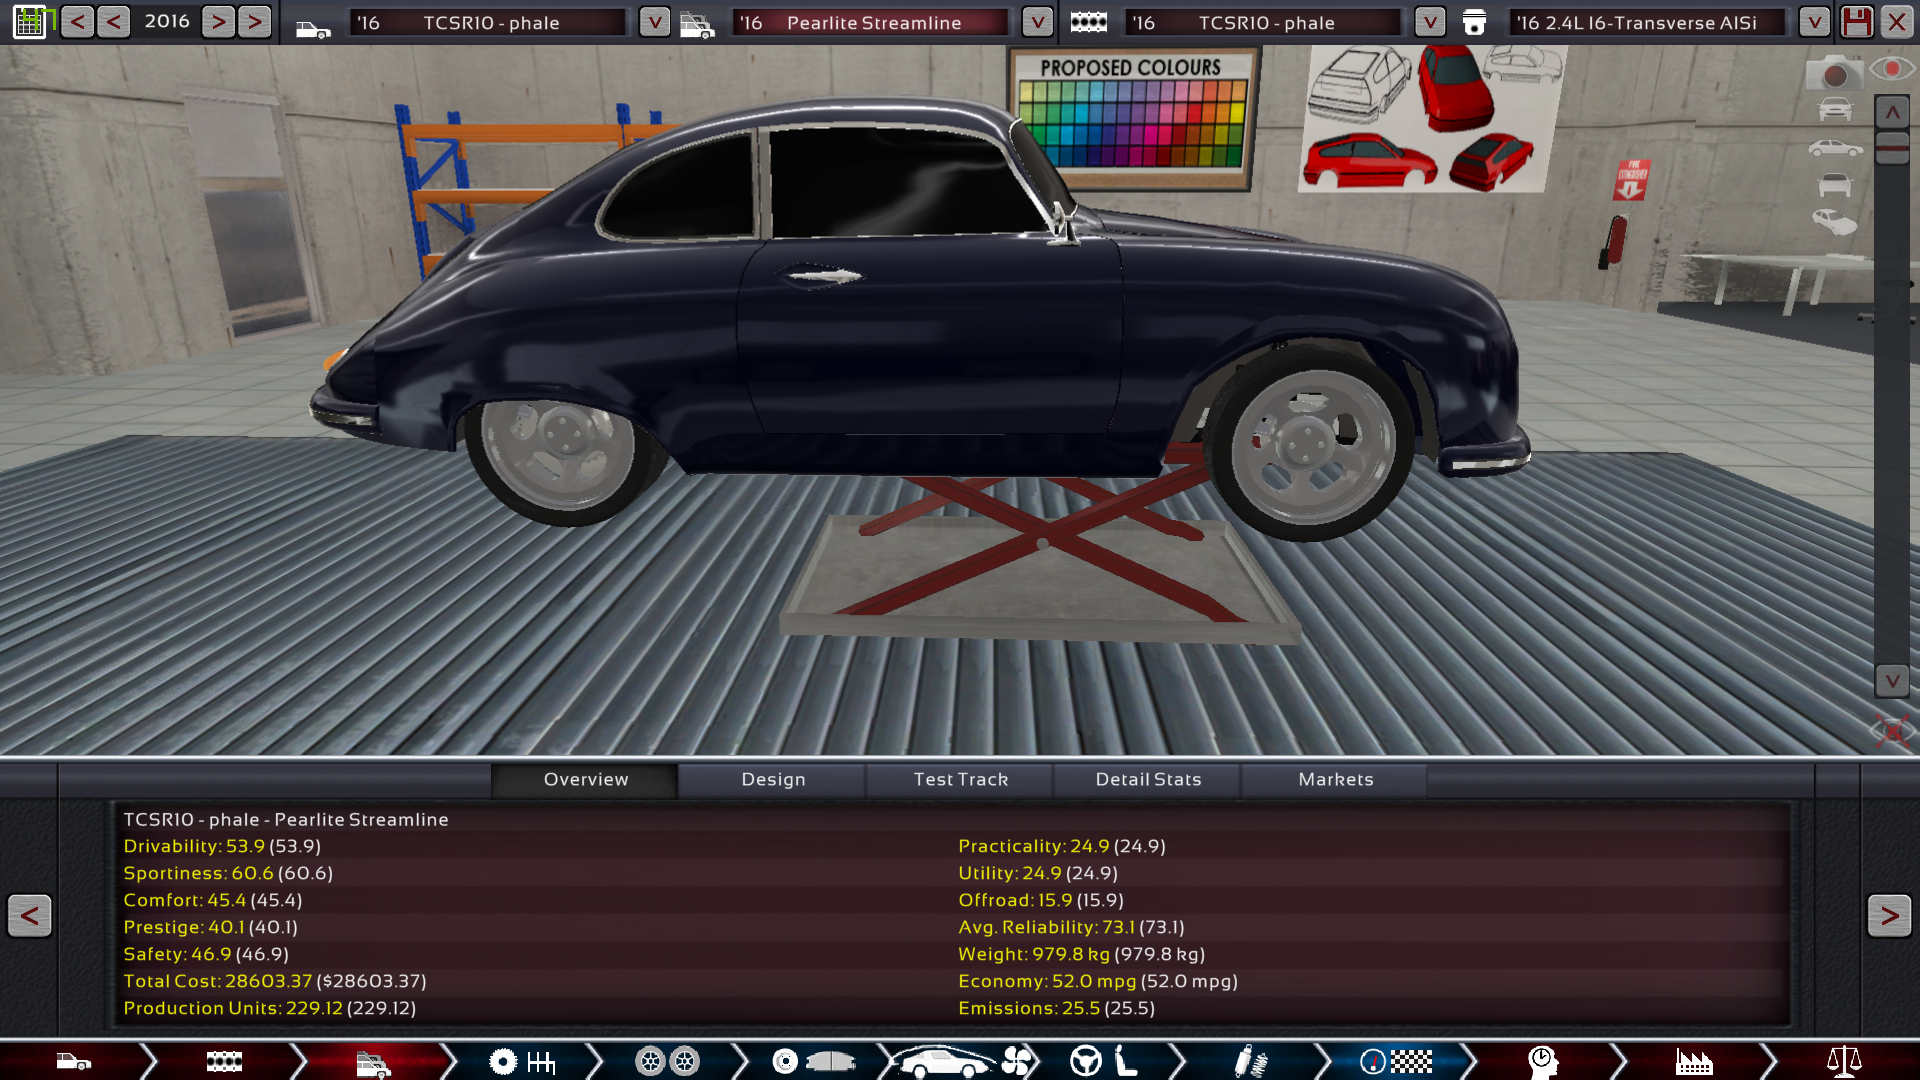
Task: Switch to the Test Track tab
Action: (960, 779)
